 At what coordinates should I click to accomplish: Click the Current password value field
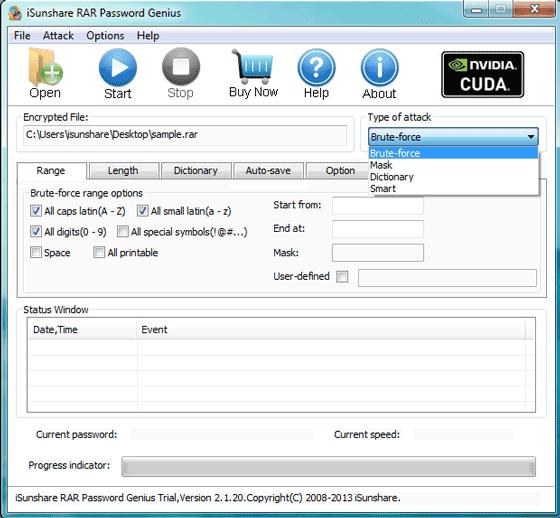(x=221, y=434)
